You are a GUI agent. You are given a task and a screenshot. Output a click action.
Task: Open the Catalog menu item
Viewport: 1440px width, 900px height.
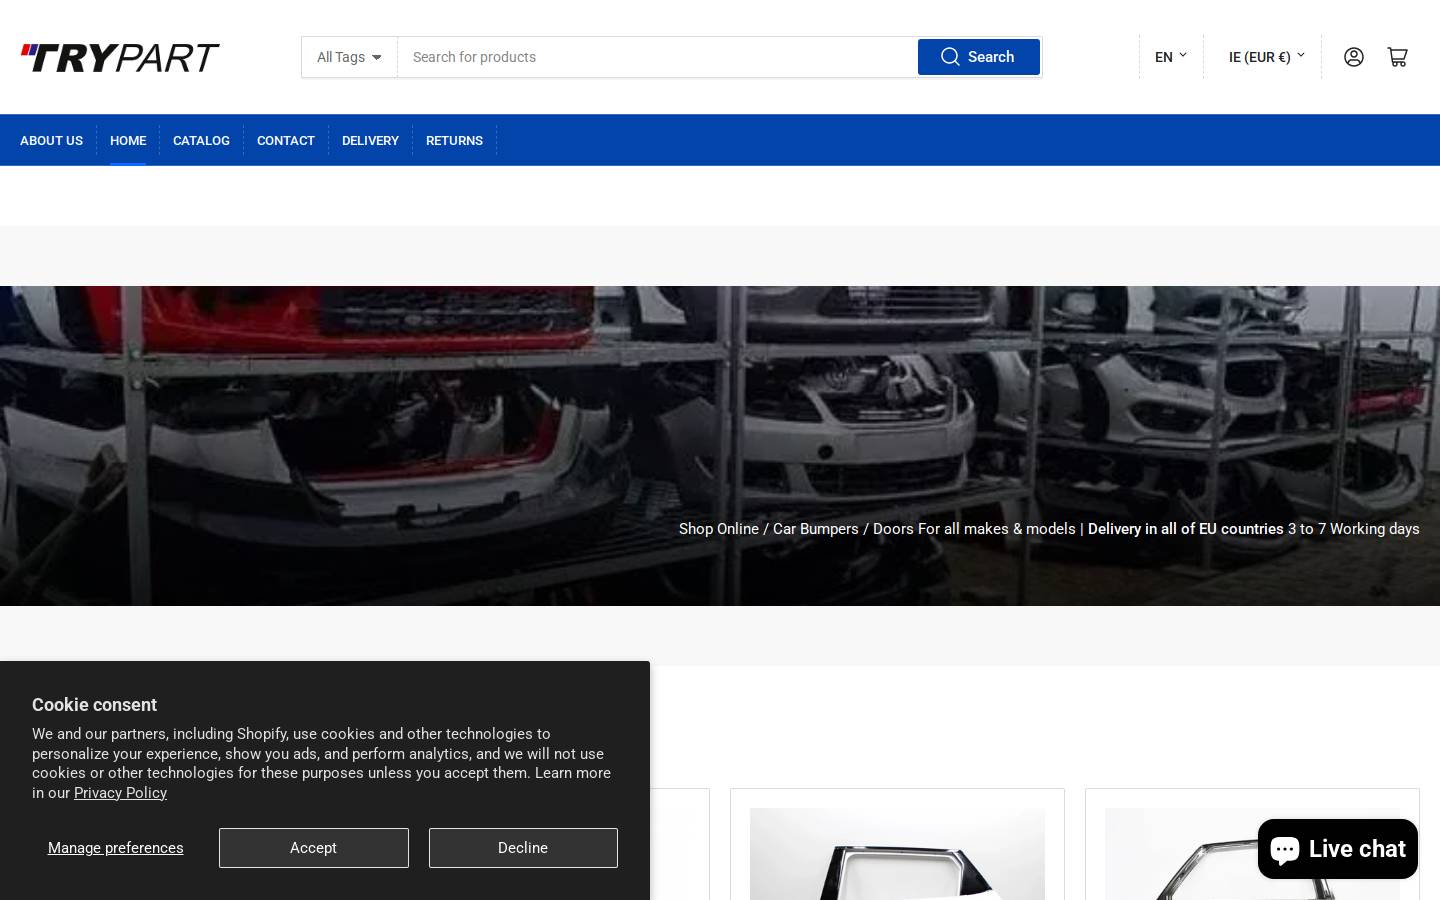point(201,140)
